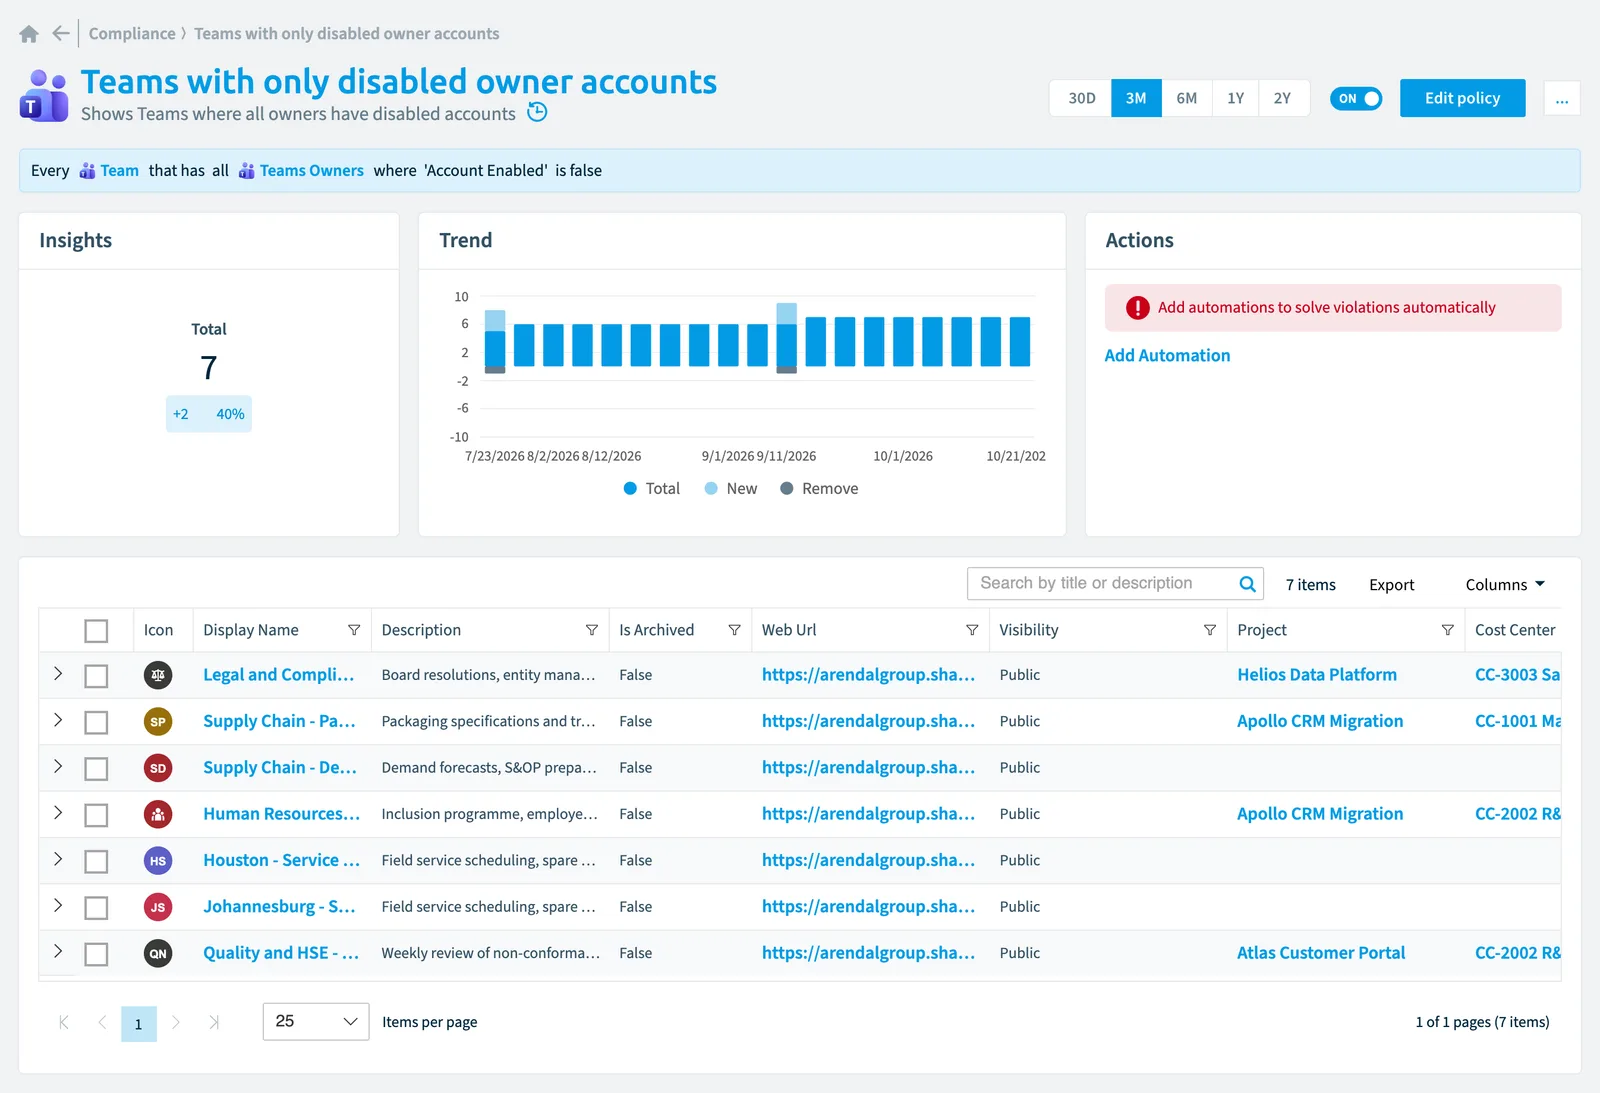1600x1093 pixels.
Task: Expand the Legal and Compliance row
Action: coord(58,674)
